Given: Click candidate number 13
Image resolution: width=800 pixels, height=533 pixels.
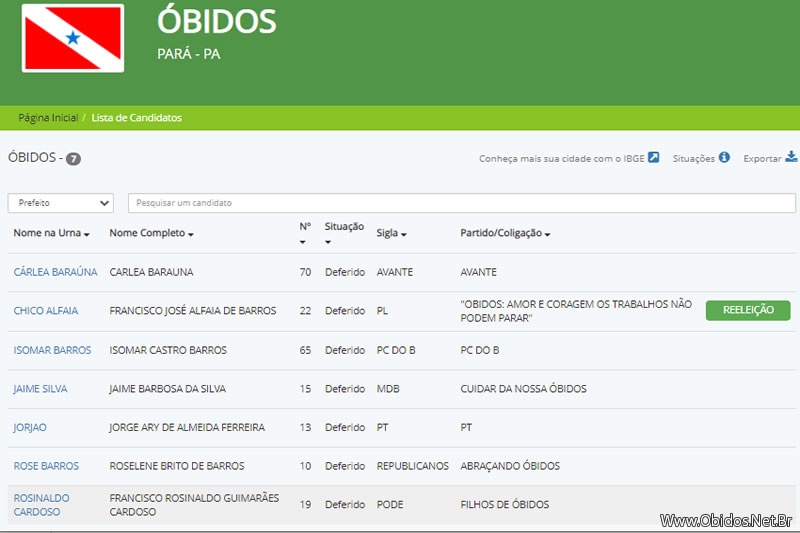Looking at the screenshot, I should (305, 428).
